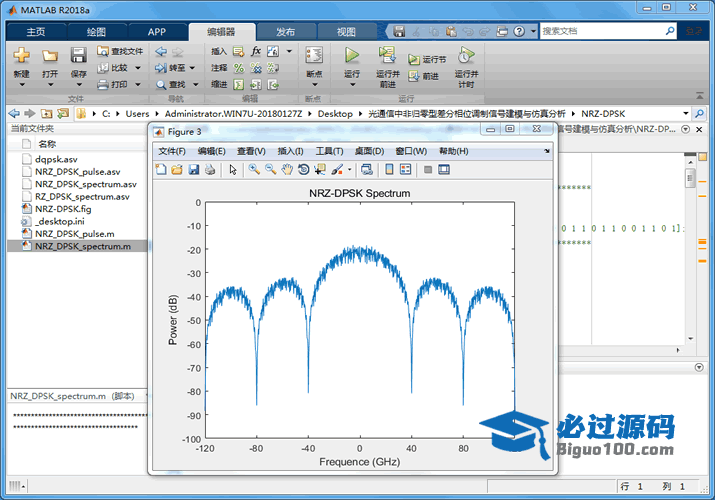Click Run and Time (运行并计时)
The width and height of the screenshot is (715, 500).
click(466, 67)
